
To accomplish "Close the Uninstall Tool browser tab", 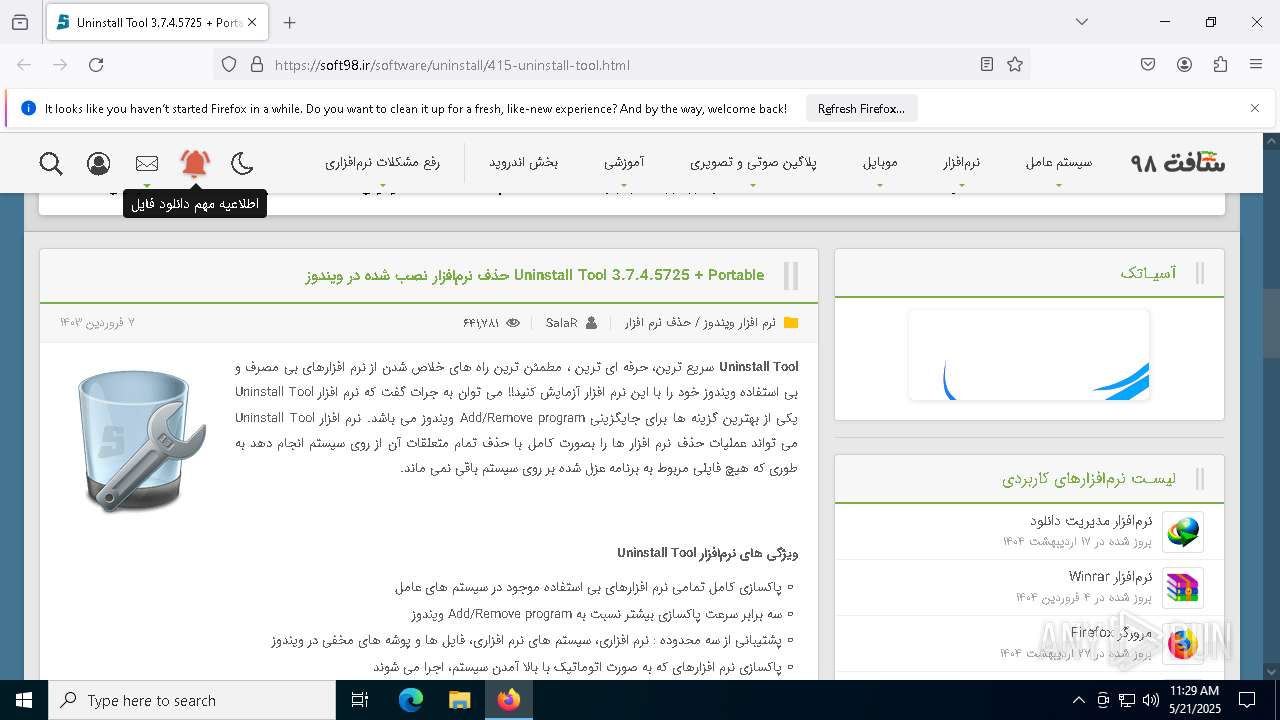I will click(252, 22).
